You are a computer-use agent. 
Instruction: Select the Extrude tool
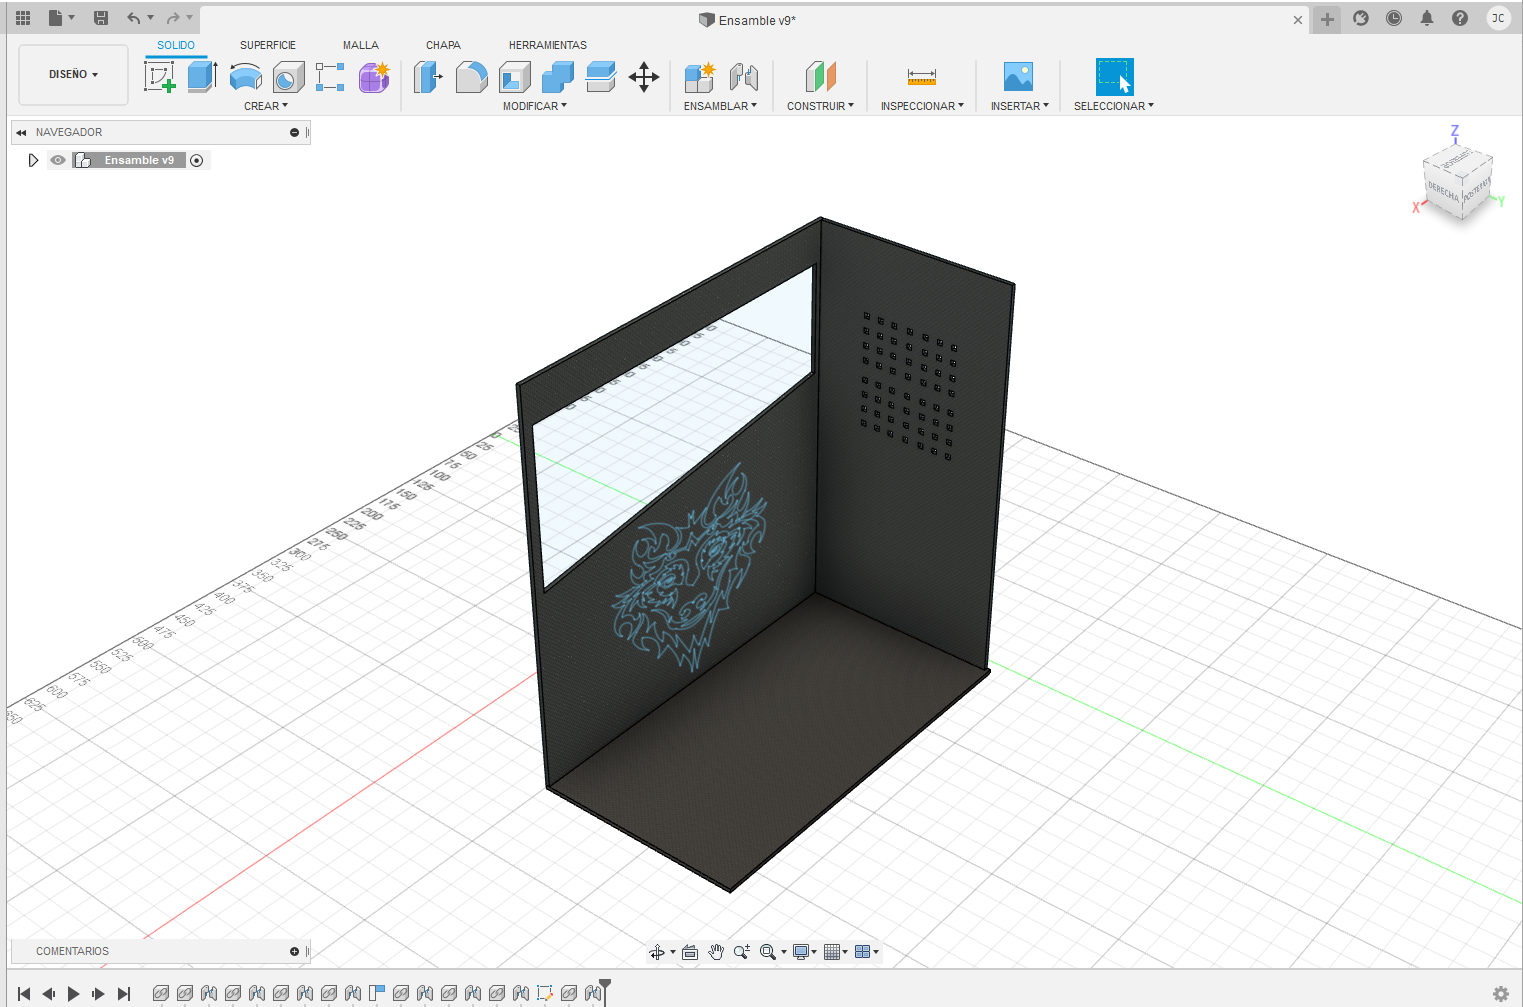pyautogui.click(x=203, y=77)
